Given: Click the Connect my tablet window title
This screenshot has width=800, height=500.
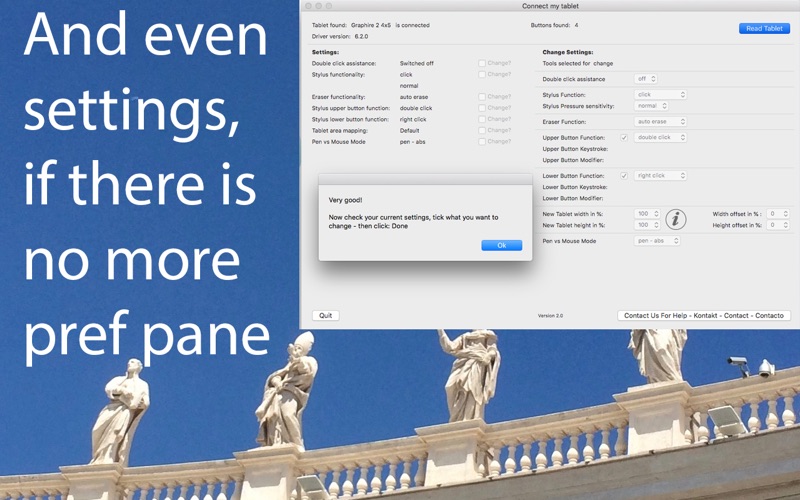Looking at the screenshot, I should click(x=550, y=6).
